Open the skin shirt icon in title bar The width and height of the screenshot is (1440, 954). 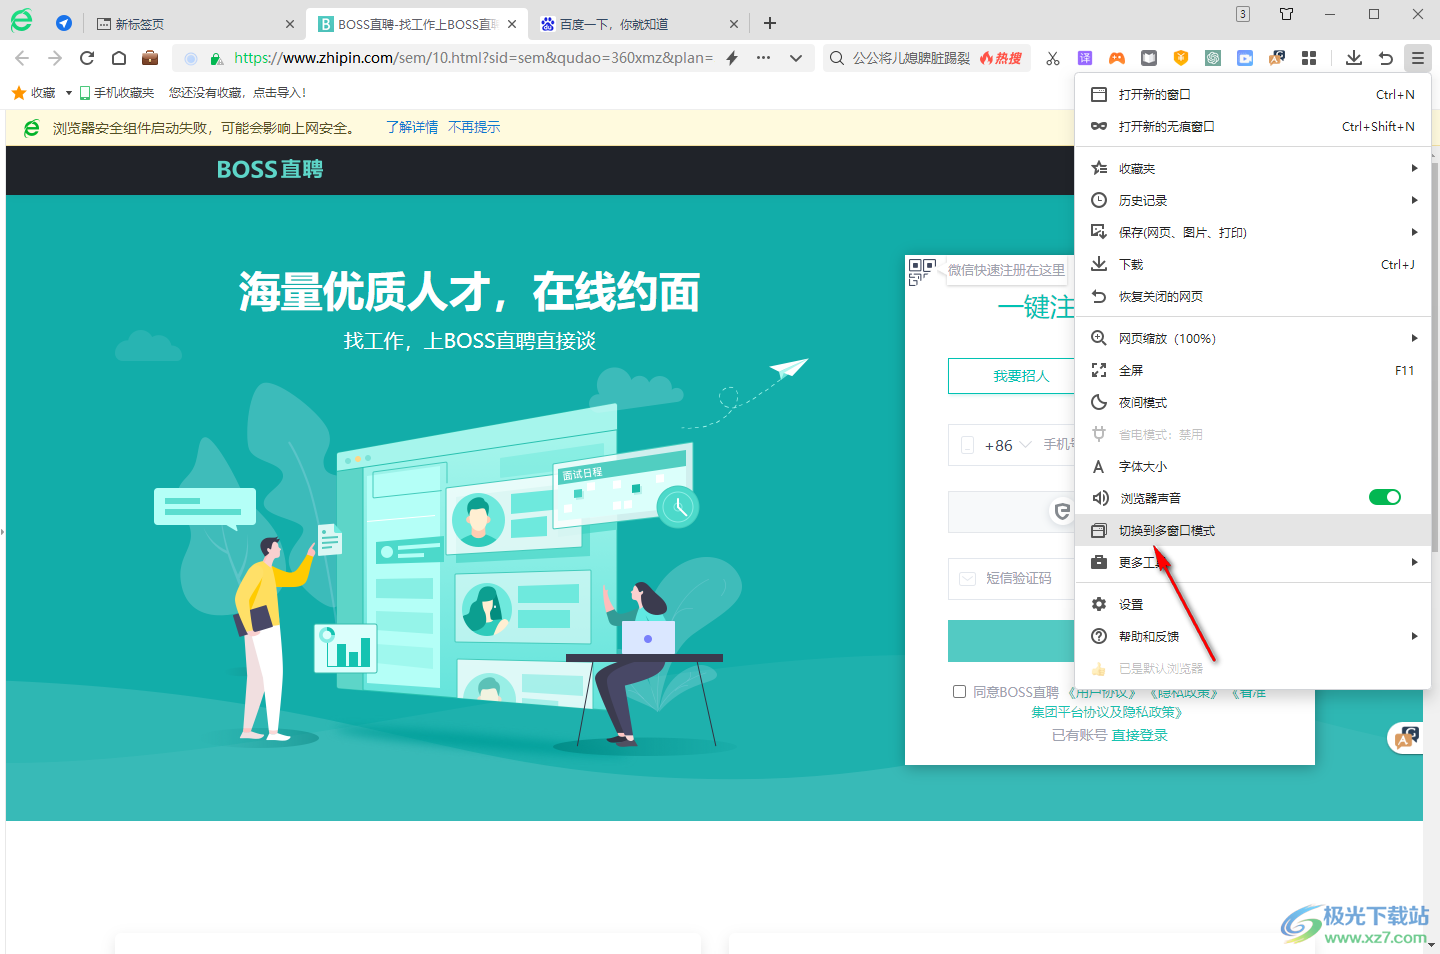(1287, 14)
